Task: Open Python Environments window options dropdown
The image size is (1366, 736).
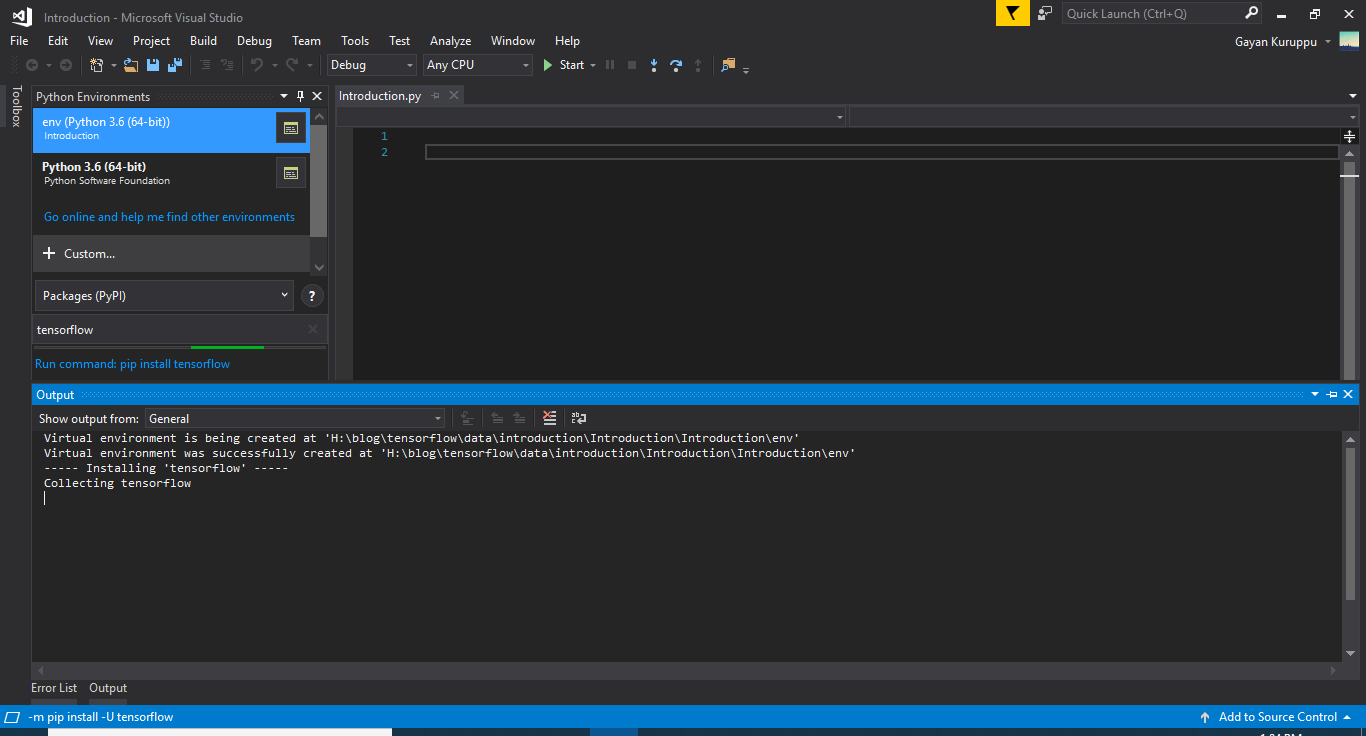Action: tap(284, 96)
